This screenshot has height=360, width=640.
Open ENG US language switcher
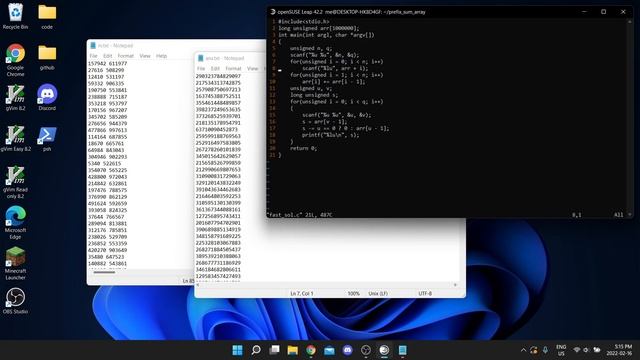coord(561,350)
